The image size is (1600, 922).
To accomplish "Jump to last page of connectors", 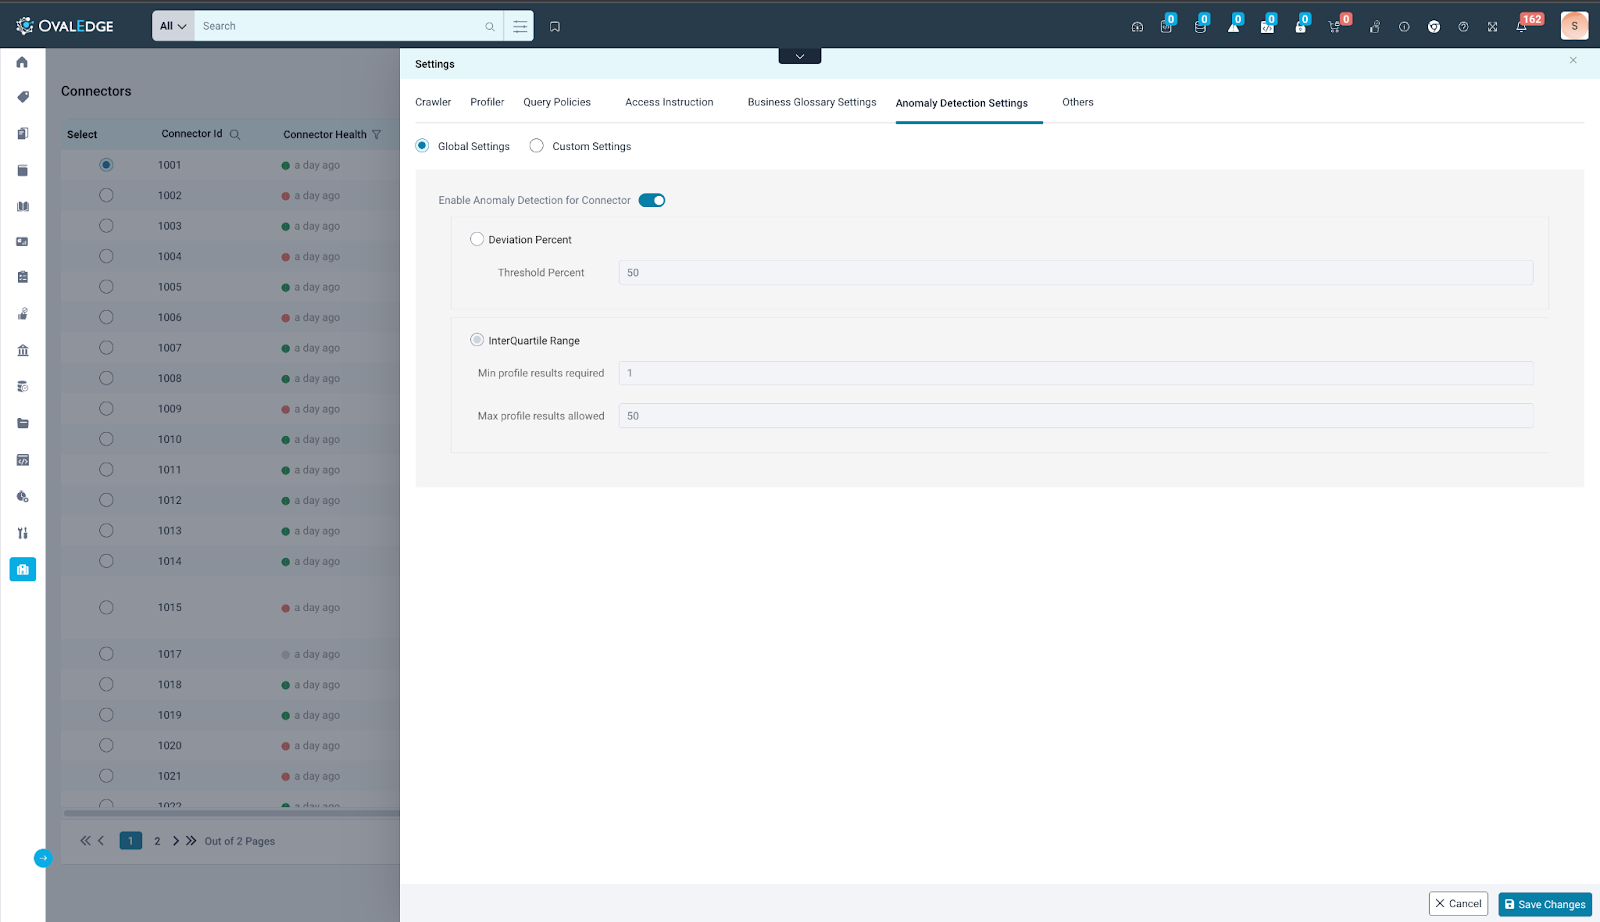I will 191,841.
